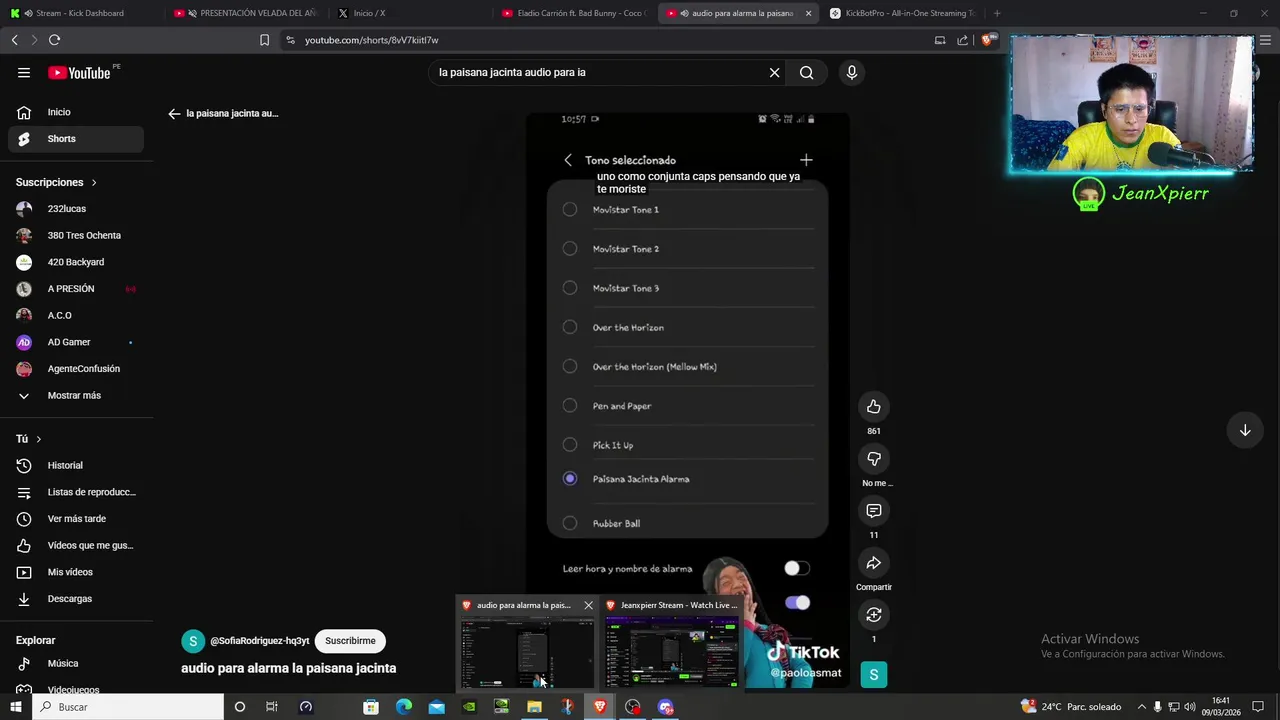Viewport: 1280px width, 720px height.
Task: Go back in the browser
Action: click(x=14, y=40)
